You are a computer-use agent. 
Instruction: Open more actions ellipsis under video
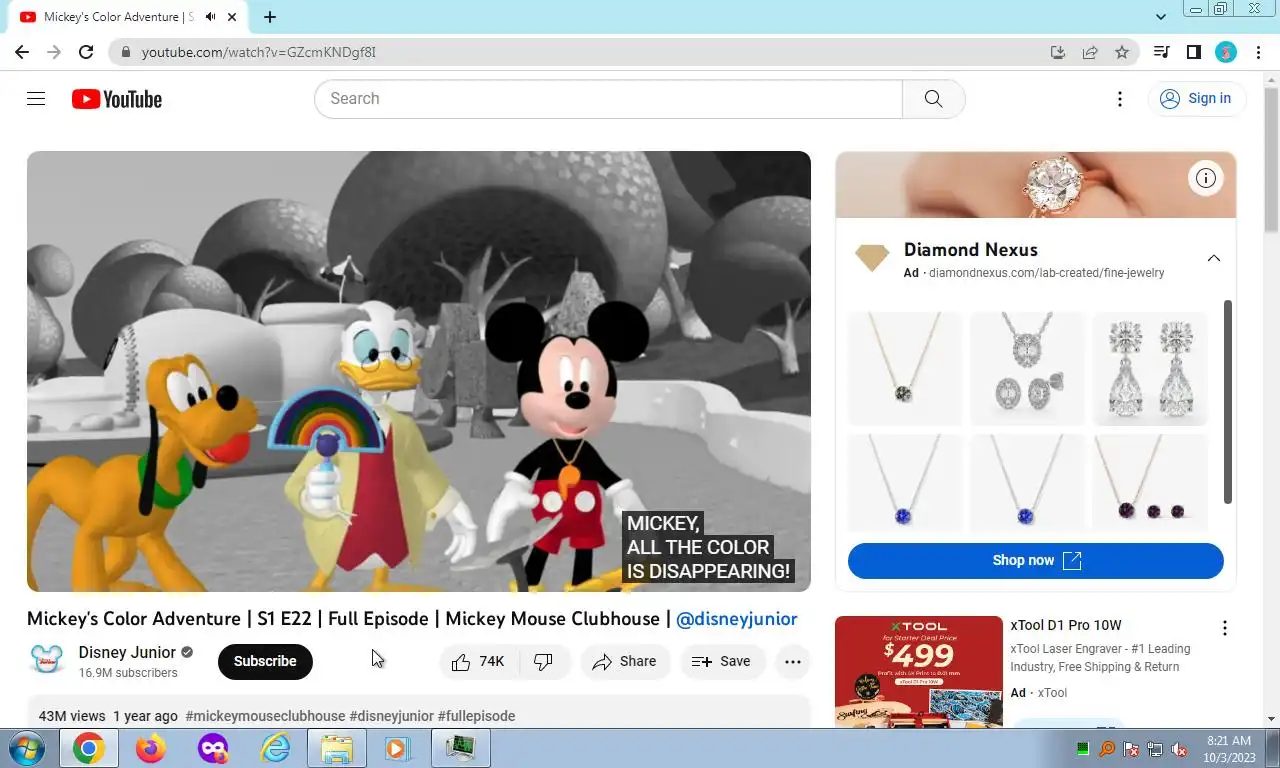pos(793,661)
